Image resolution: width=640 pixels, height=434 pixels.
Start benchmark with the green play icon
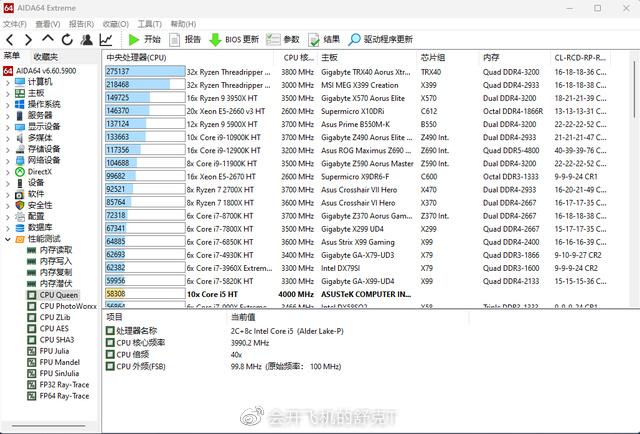point(133,40)
